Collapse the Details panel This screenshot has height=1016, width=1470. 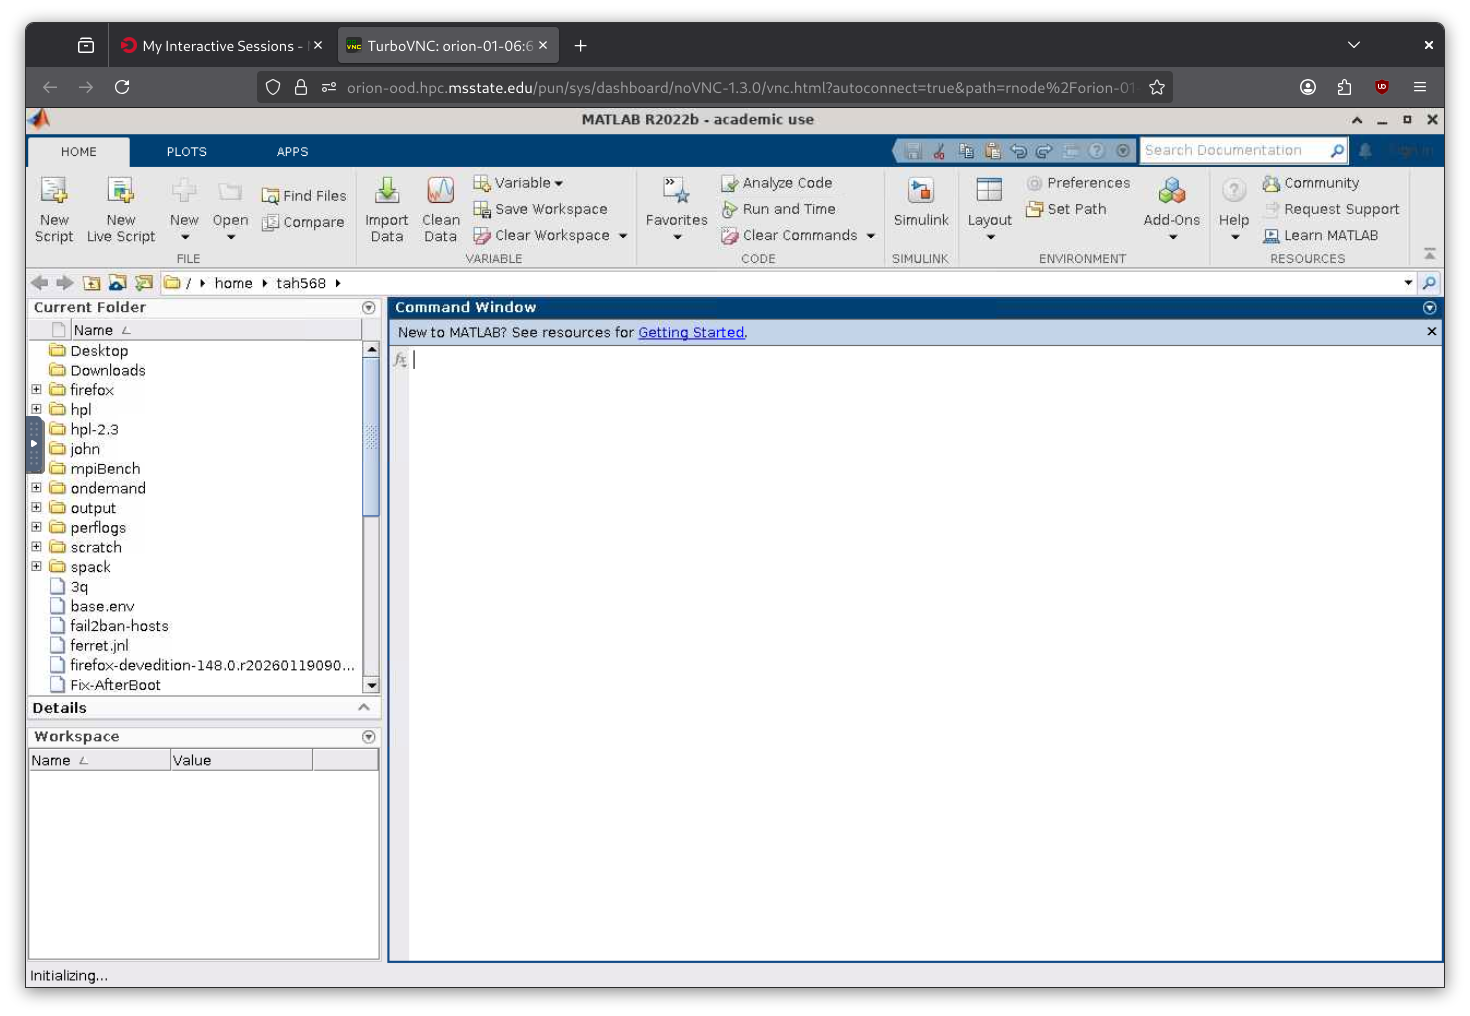click(x=364, y=707)
